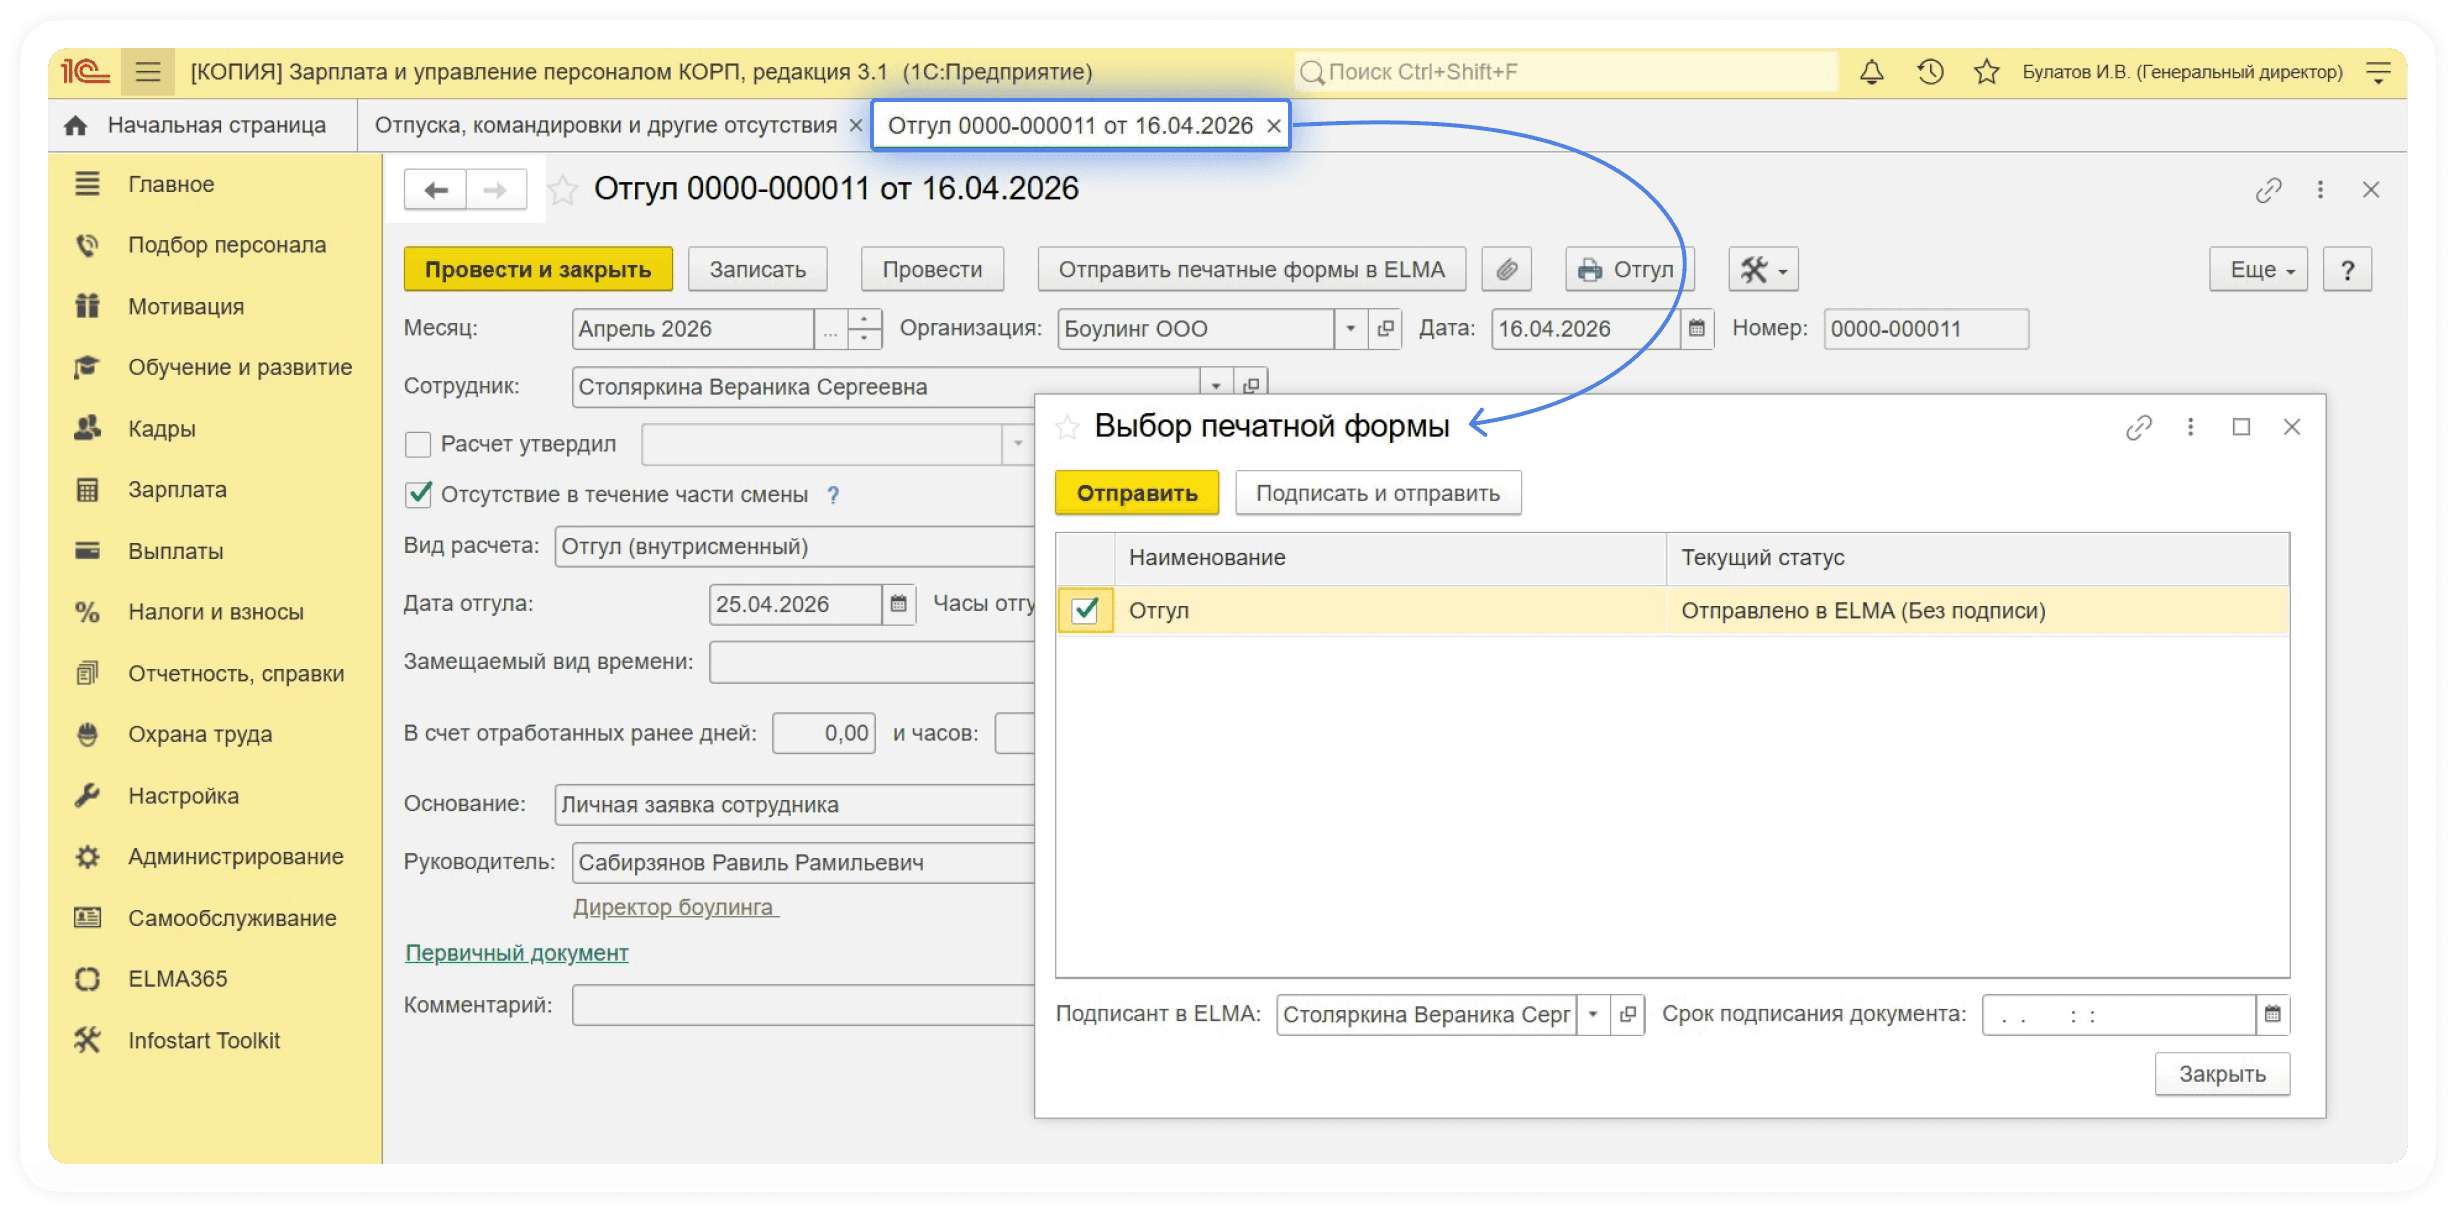Open calendar for Срок подписания документа
The image size is (2456, 1212).
2272,1015
